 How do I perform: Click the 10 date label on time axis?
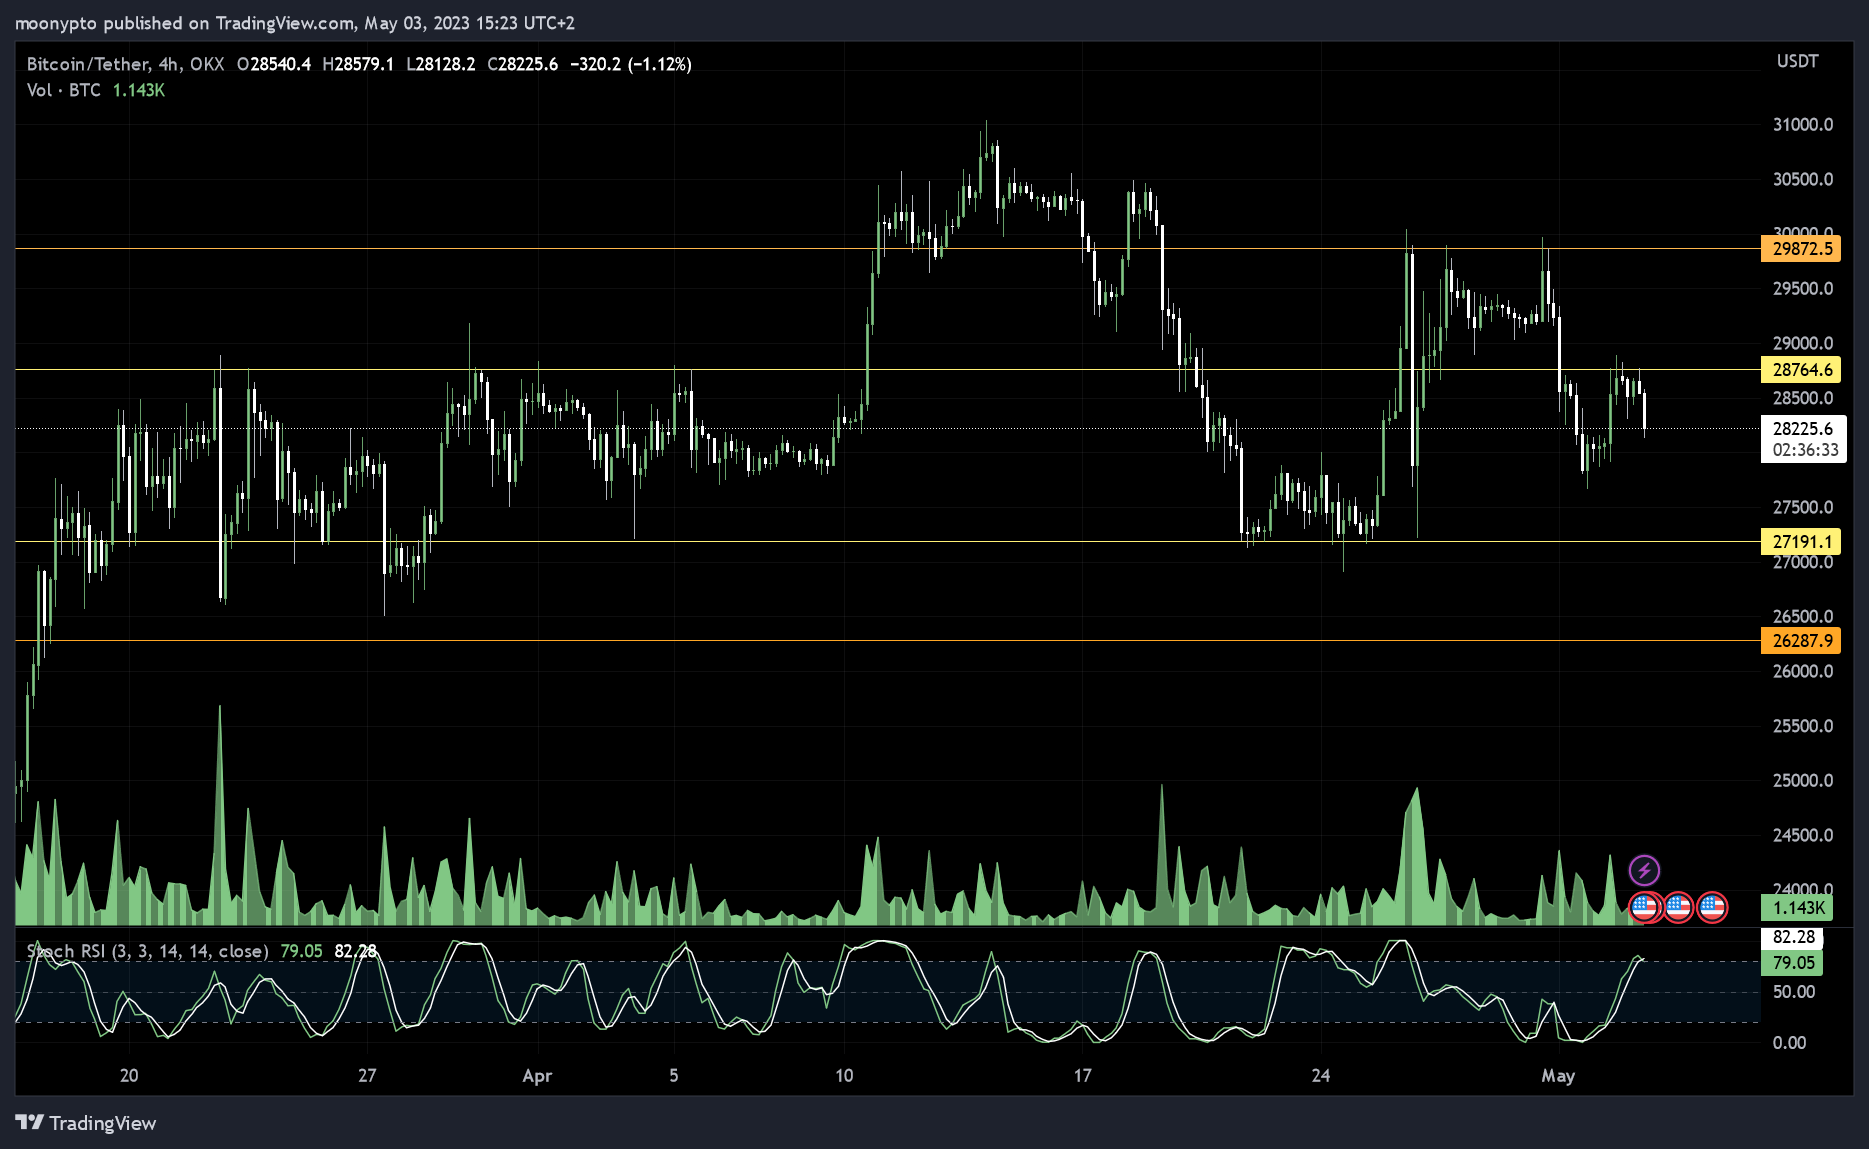[x=844, y=1076]
